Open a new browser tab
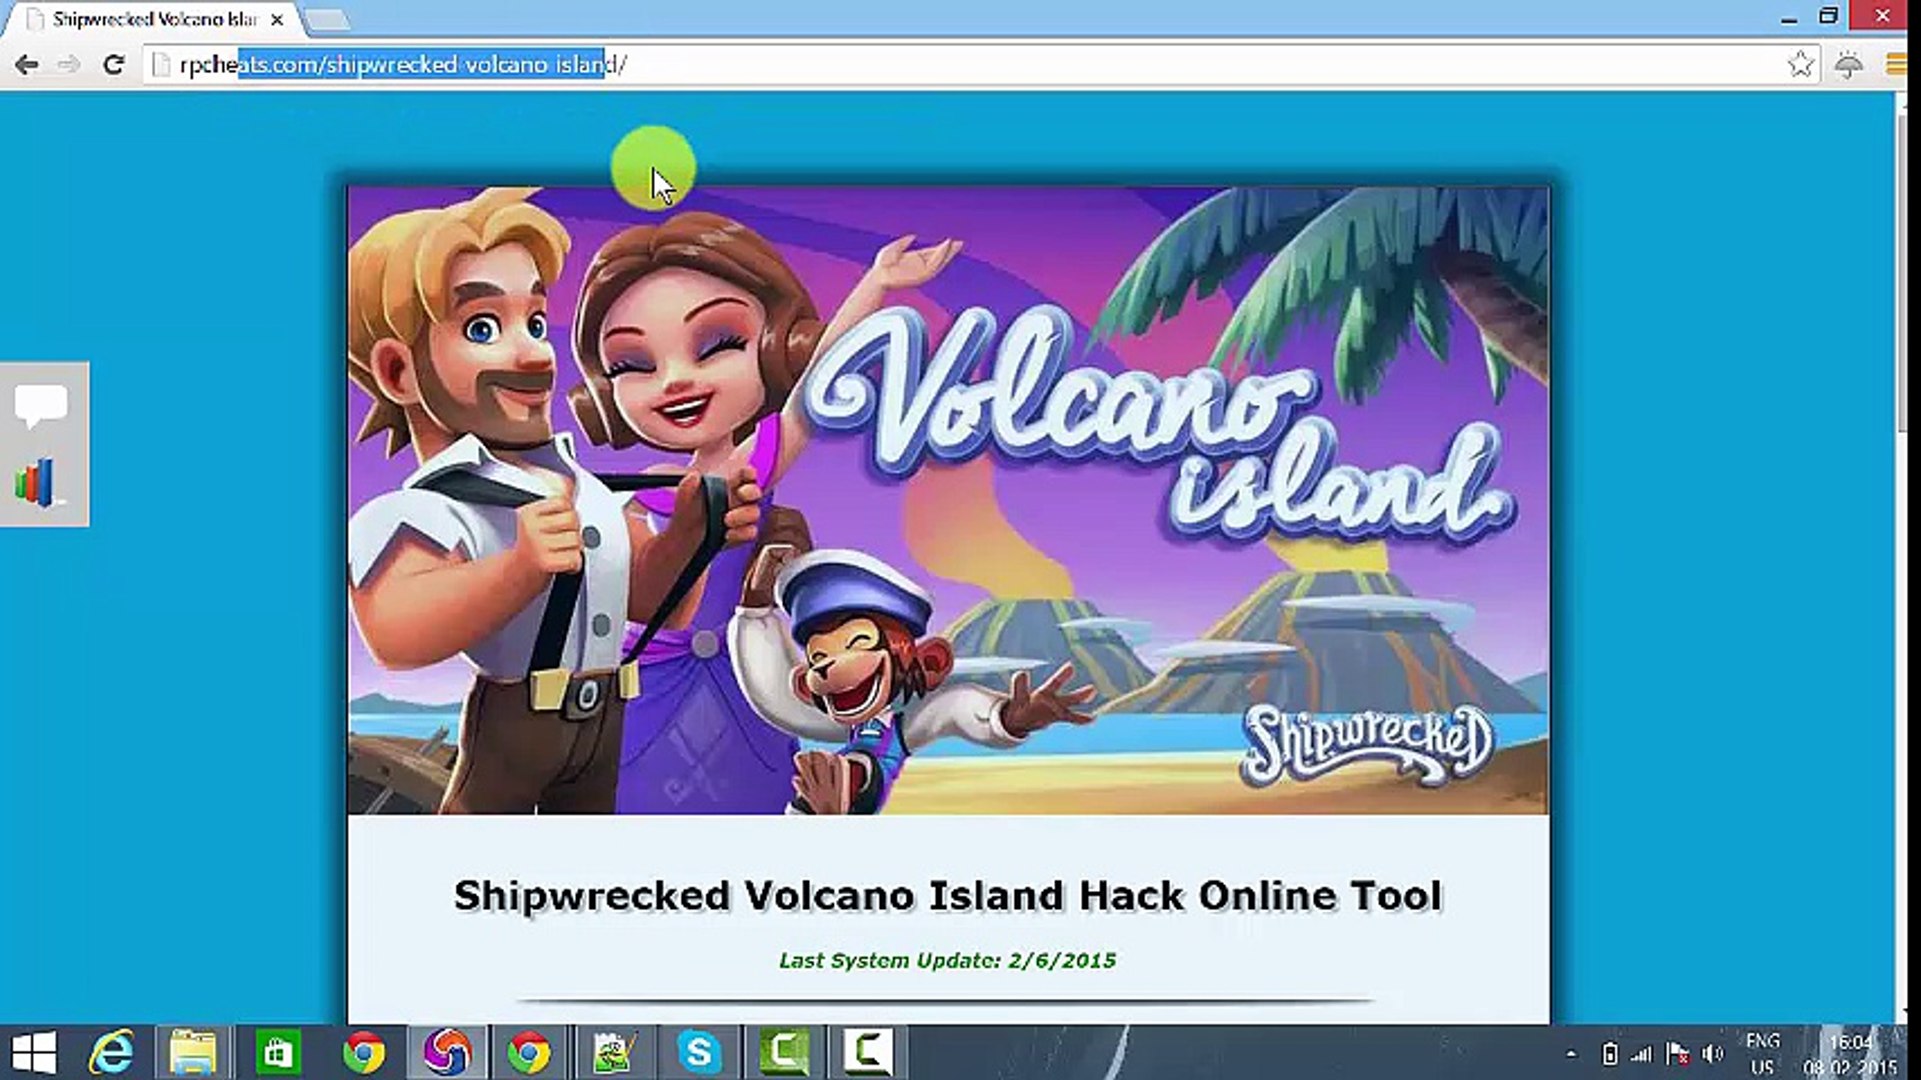1921x1080 pixels. [326, 19]
